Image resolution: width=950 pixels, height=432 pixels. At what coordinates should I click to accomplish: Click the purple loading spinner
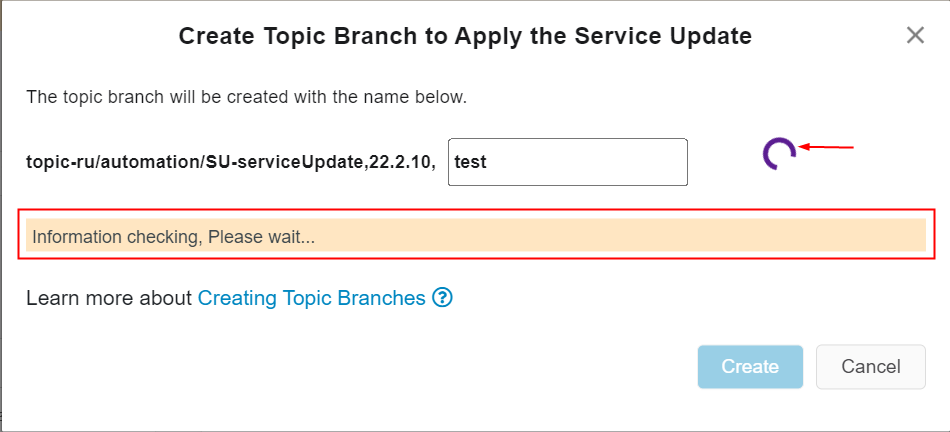click(x=779, y=153)
